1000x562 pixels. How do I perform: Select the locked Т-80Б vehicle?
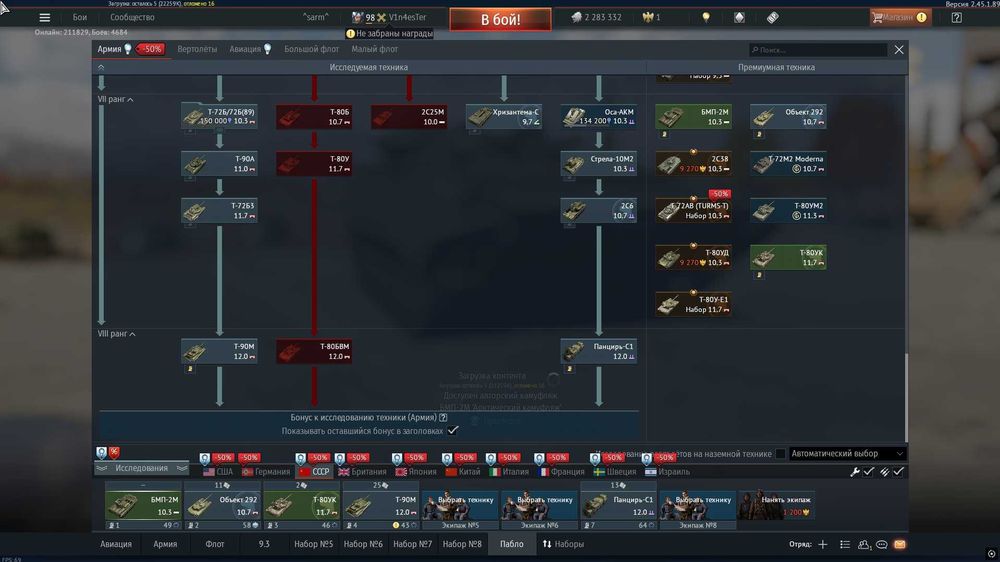coord(314,117)
